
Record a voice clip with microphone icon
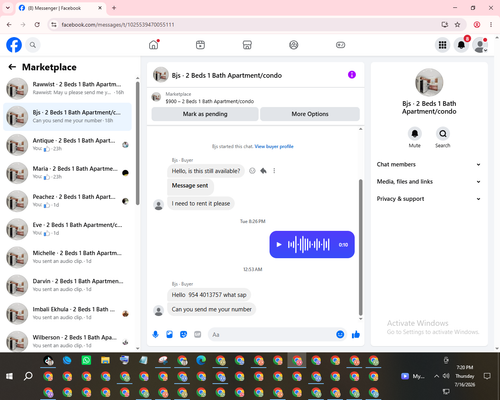point(155,334)
